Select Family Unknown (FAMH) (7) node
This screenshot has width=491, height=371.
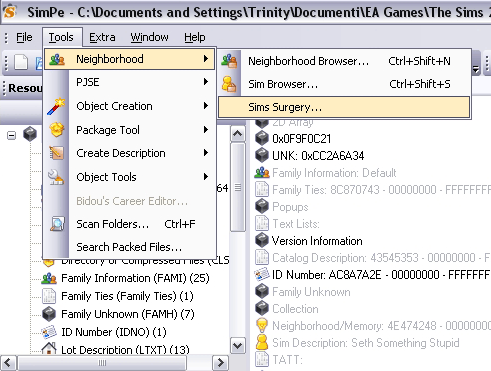[x=128, y=314]
